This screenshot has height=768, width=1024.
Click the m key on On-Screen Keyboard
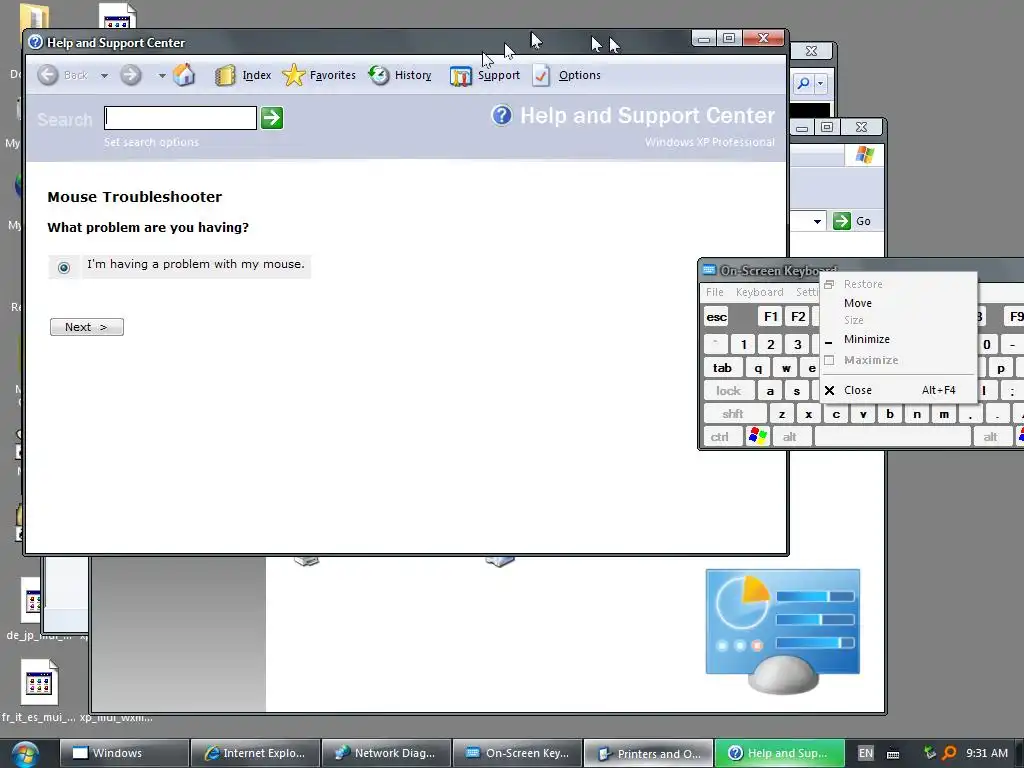944,414
